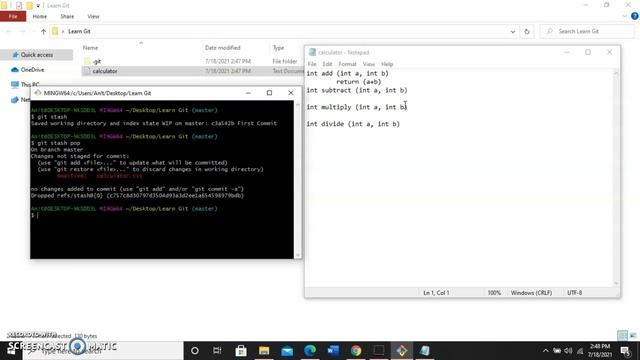Click the 'return (a+b)' line in Notepad
Screen dimensions: 640x360
(x=358, y=82)
